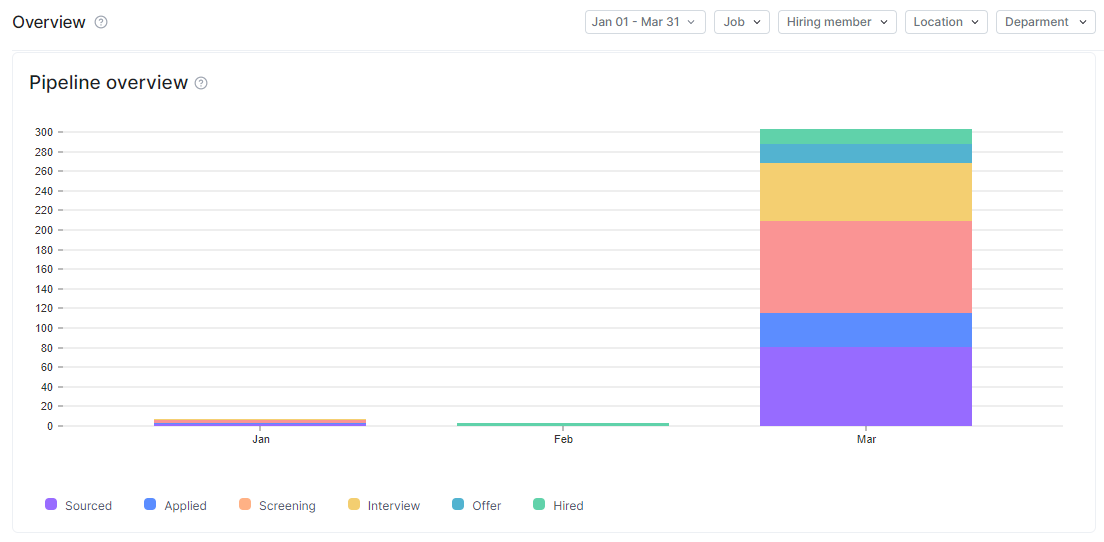This screenshot has width=1104, height=542.
Task: Expand the Deparment filter dropdown
Action: coord(1046,22)
